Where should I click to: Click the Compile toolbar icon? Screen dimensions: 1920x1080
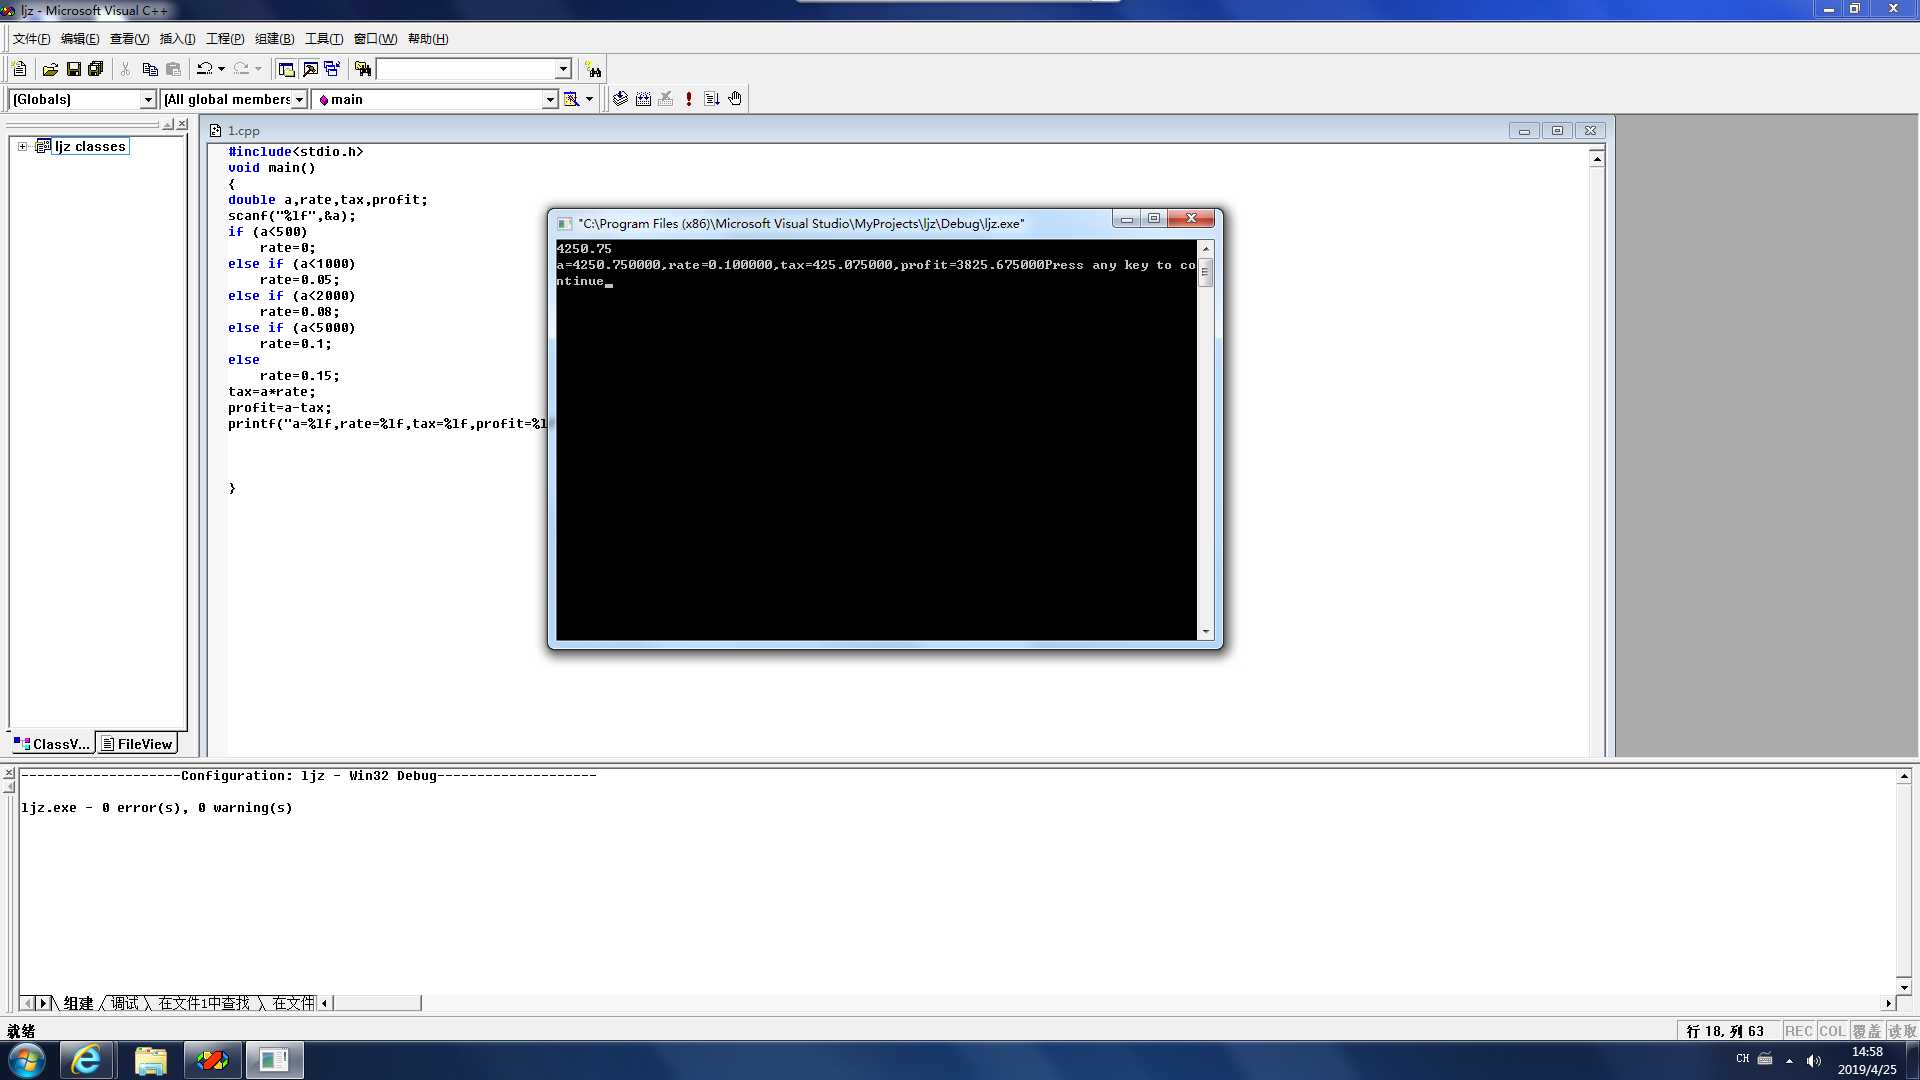[x=620, y=99]
